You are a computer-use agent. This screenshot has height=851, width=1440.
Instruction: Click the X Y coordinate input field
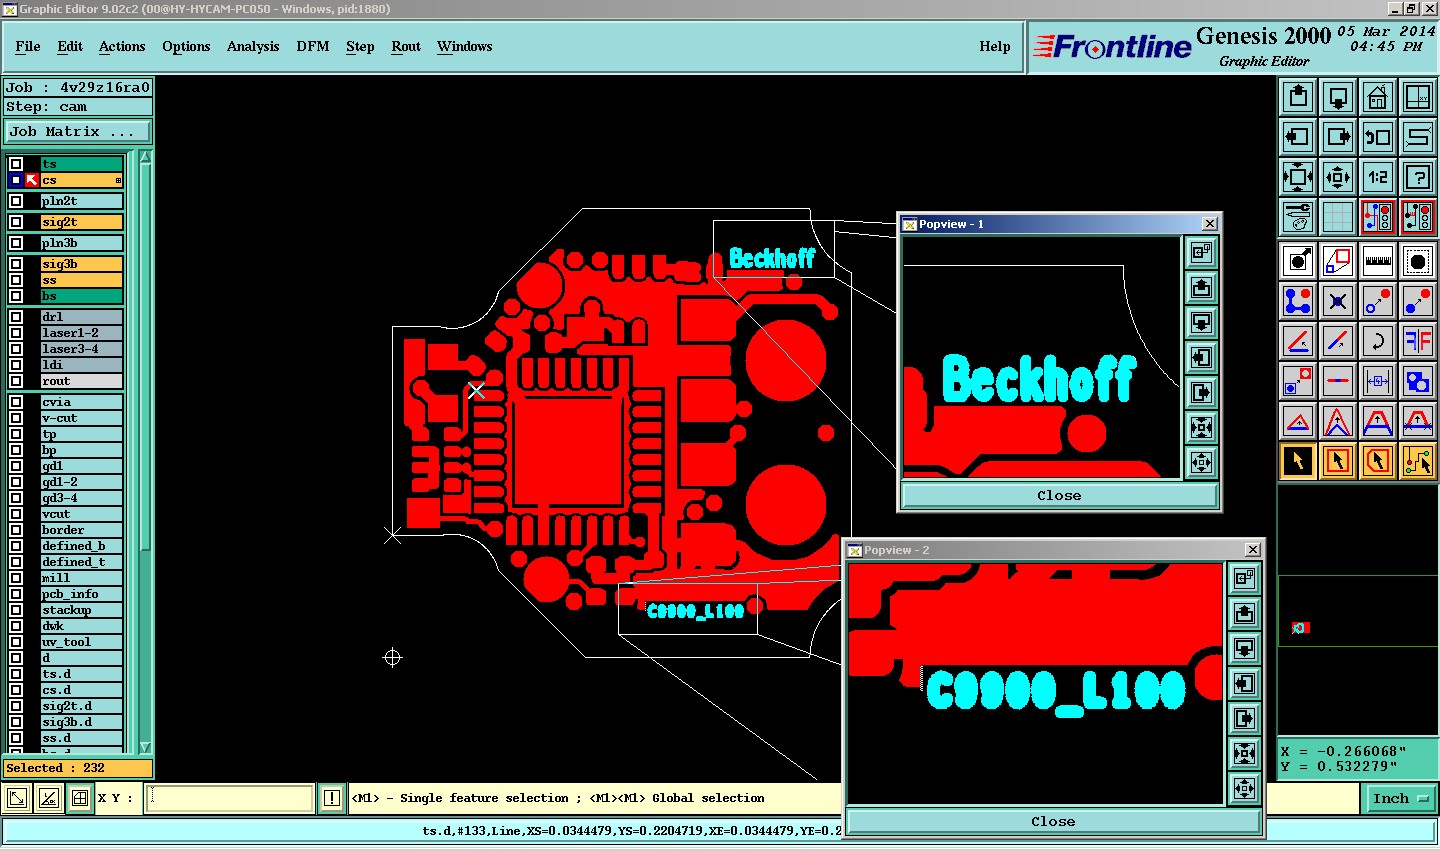230,798
